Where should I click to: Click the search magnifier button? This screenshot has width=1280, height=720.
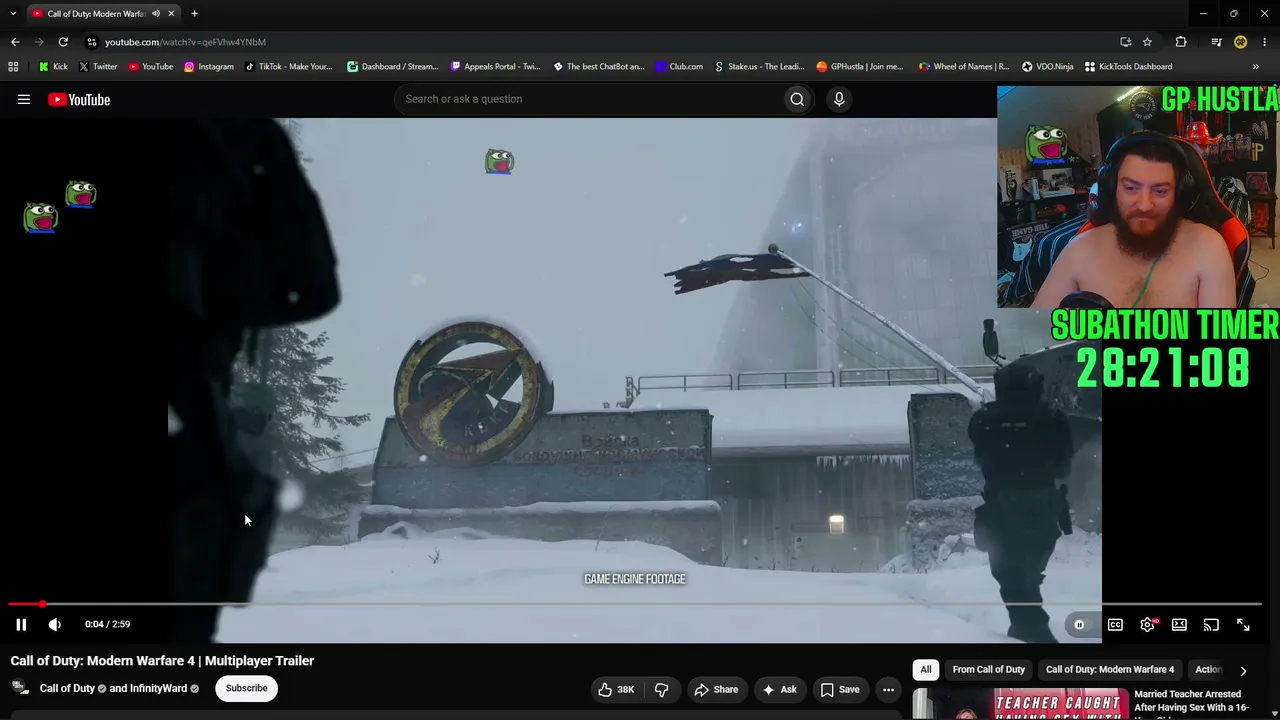pos(797,99)
